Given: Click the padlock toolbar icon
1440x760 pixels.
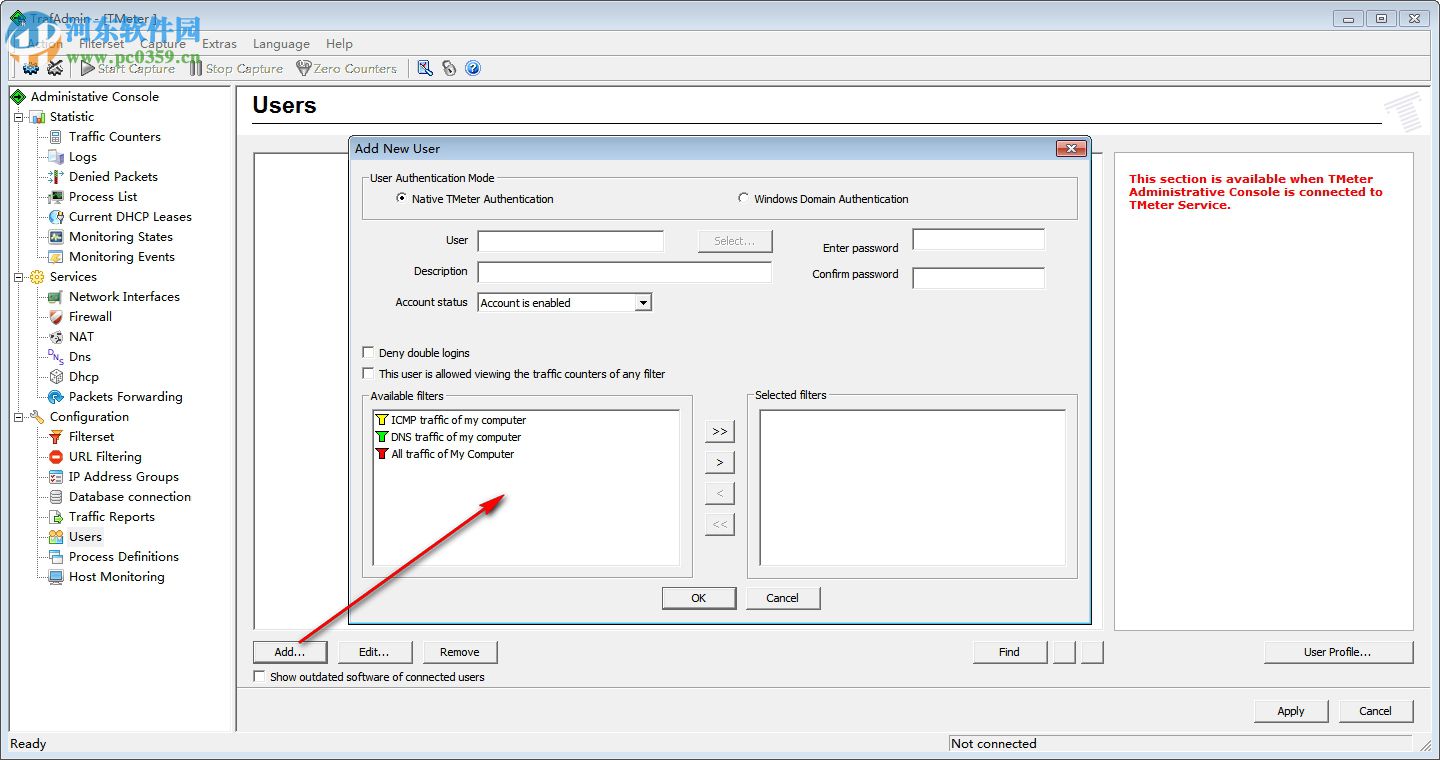Looking at the screenshot, I should pyautogui.click(x=449, y=68).
